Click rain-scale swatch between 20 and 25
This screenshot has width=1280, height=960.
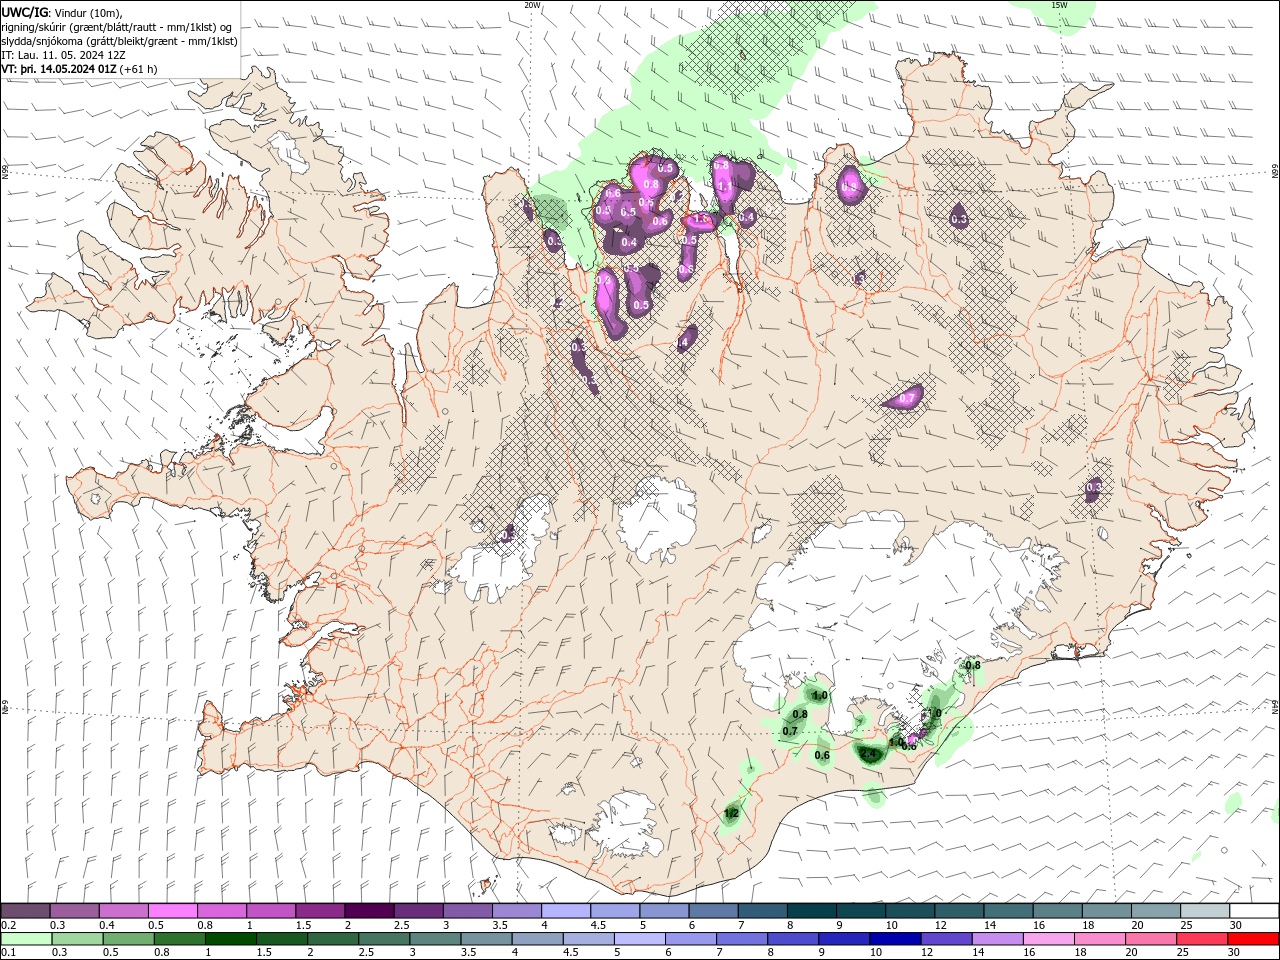coord(1150,939)
